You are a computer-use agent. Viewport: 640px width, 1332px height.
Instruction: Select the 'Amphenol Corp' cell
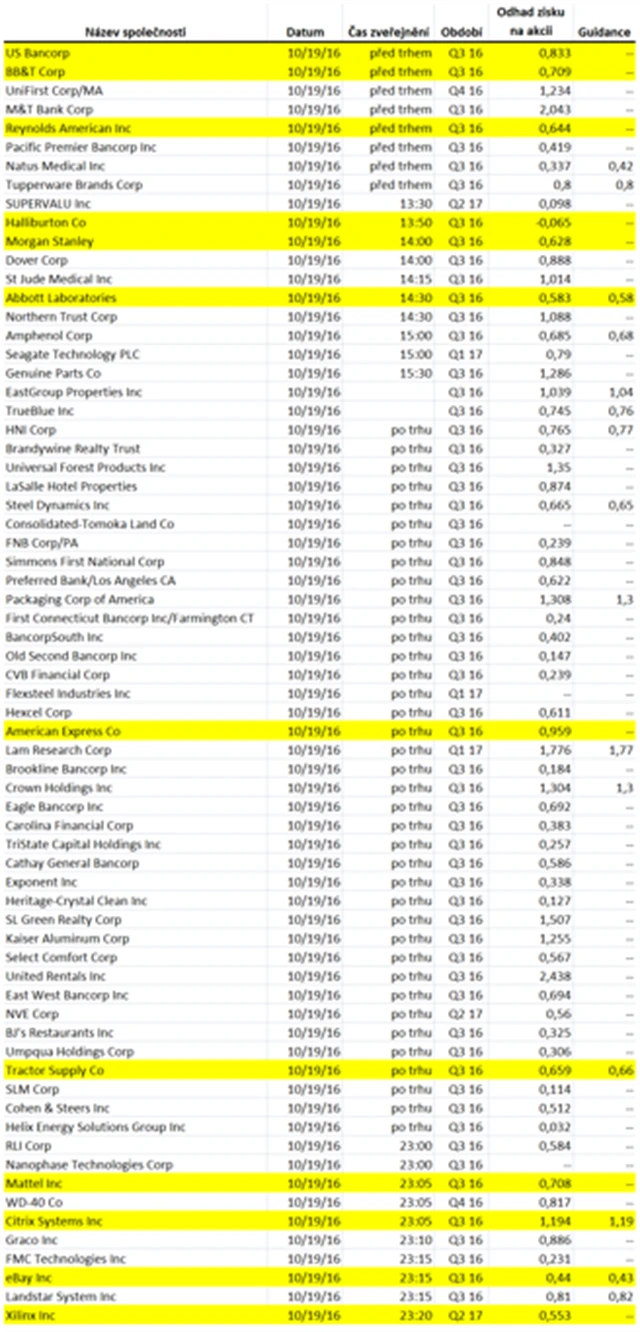(x=134, y=335)
